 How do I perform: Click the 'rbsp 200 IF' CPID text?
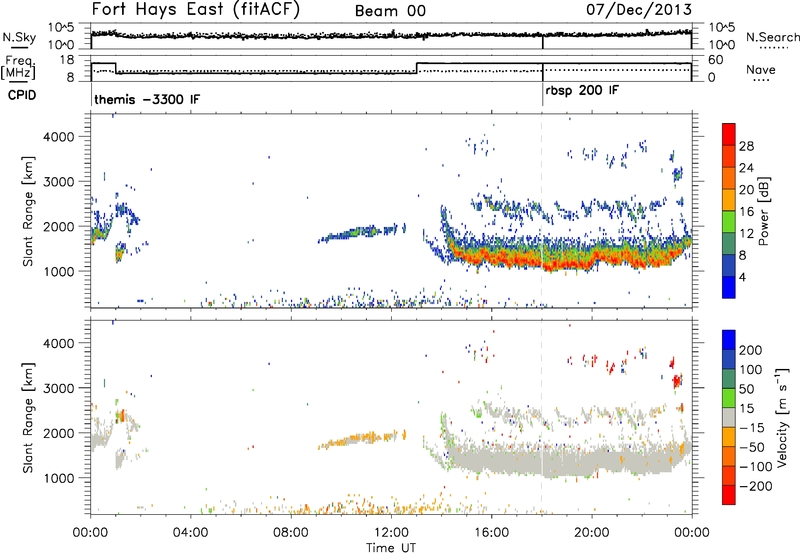[582, 91]
